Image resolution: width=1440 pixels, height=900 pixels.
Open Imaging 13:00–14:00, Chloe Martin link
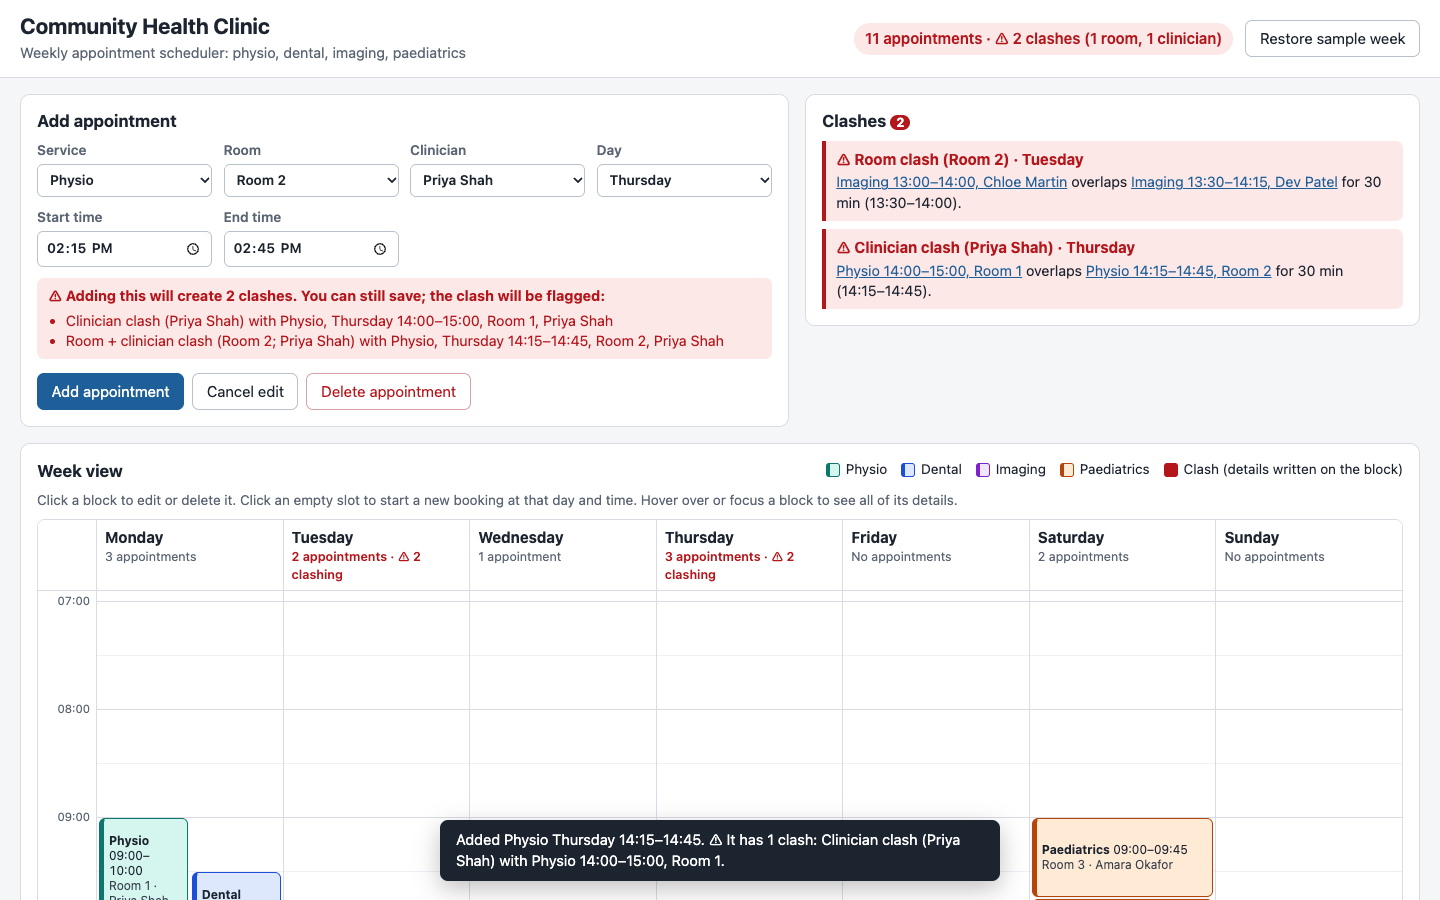(951, 182)
